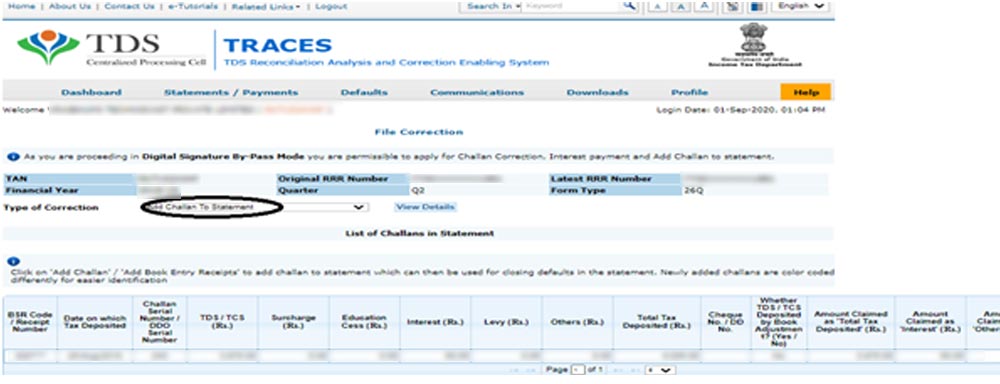Click the Others (Rs.) column header
Screen dimensions: 1000x384
[x=577, y=322]
